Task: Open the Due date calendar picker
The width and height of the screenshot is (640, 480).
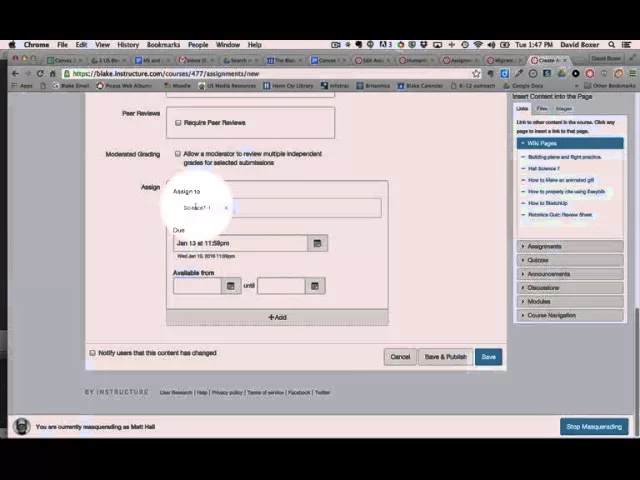Action: (x=317, y=243)
